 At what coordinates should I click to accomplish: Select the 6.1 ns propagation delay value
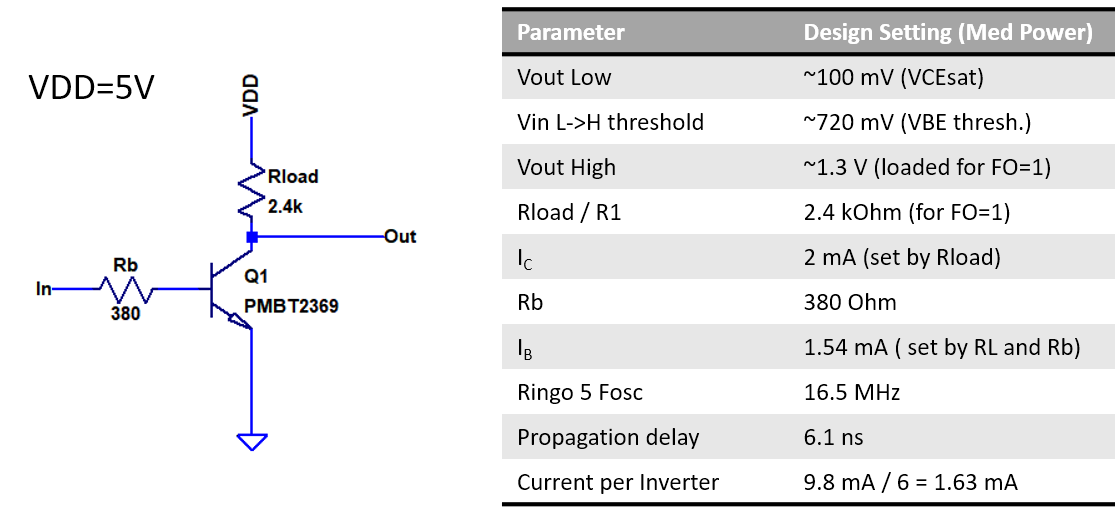click(833, 437)
